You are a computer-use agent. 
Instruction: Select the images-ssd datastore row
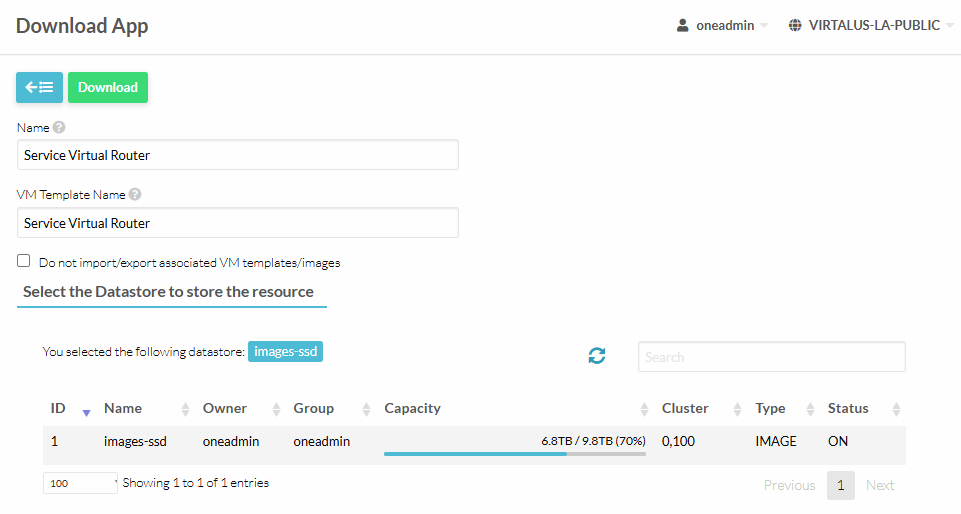pos(134,441)
